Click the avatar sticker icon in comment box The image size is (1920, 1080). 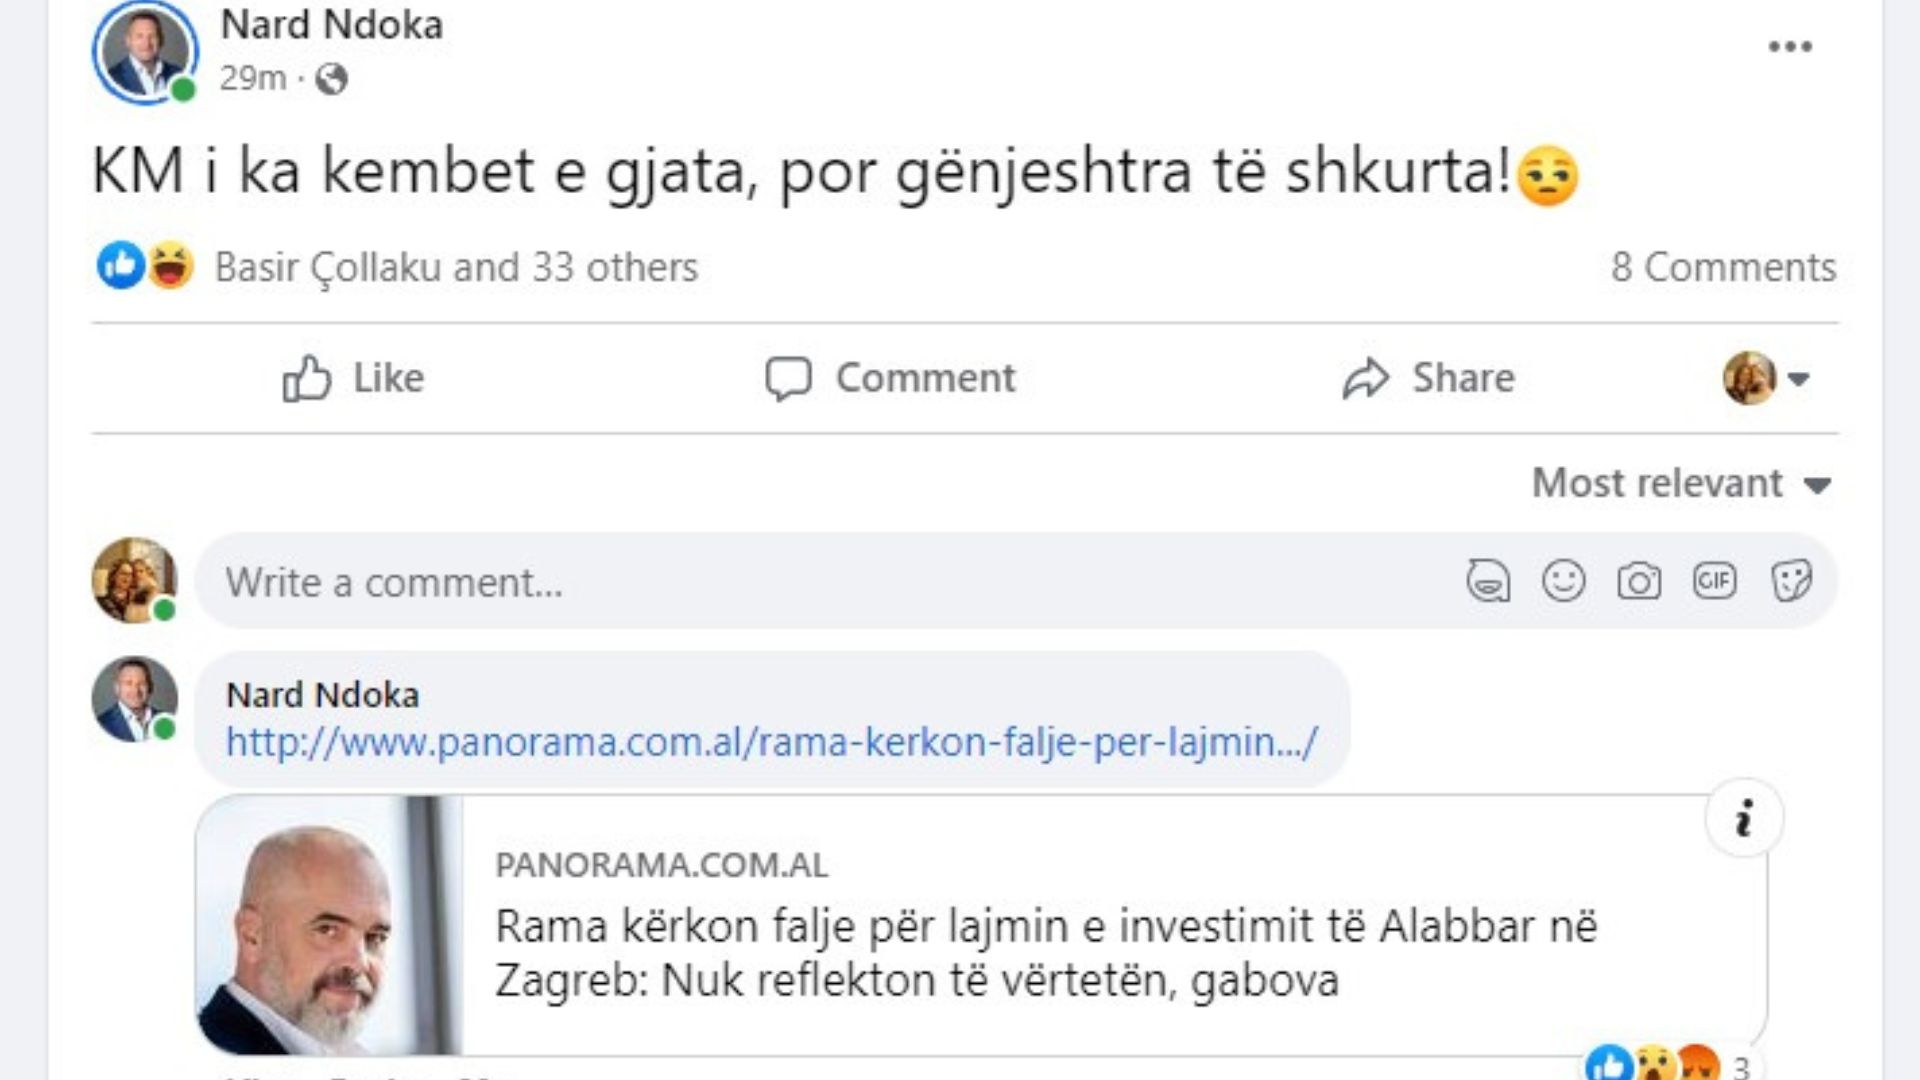pyautogui.click(x=1488, y=581)
